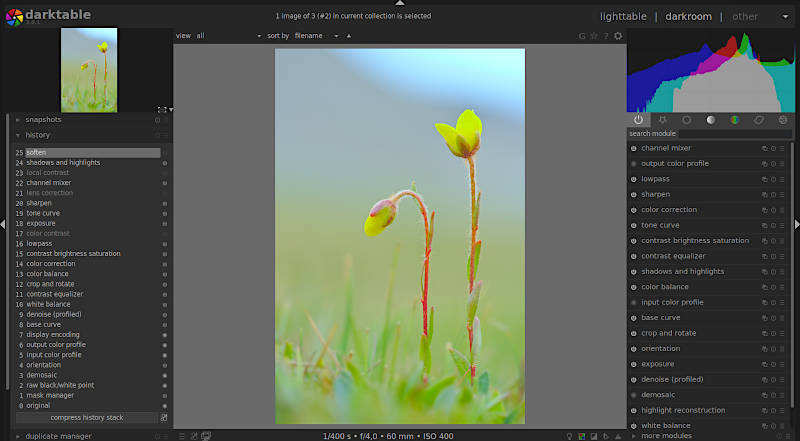Toggle sharpen module power button
Screen dimensions: 800x441
coord(634,194)
